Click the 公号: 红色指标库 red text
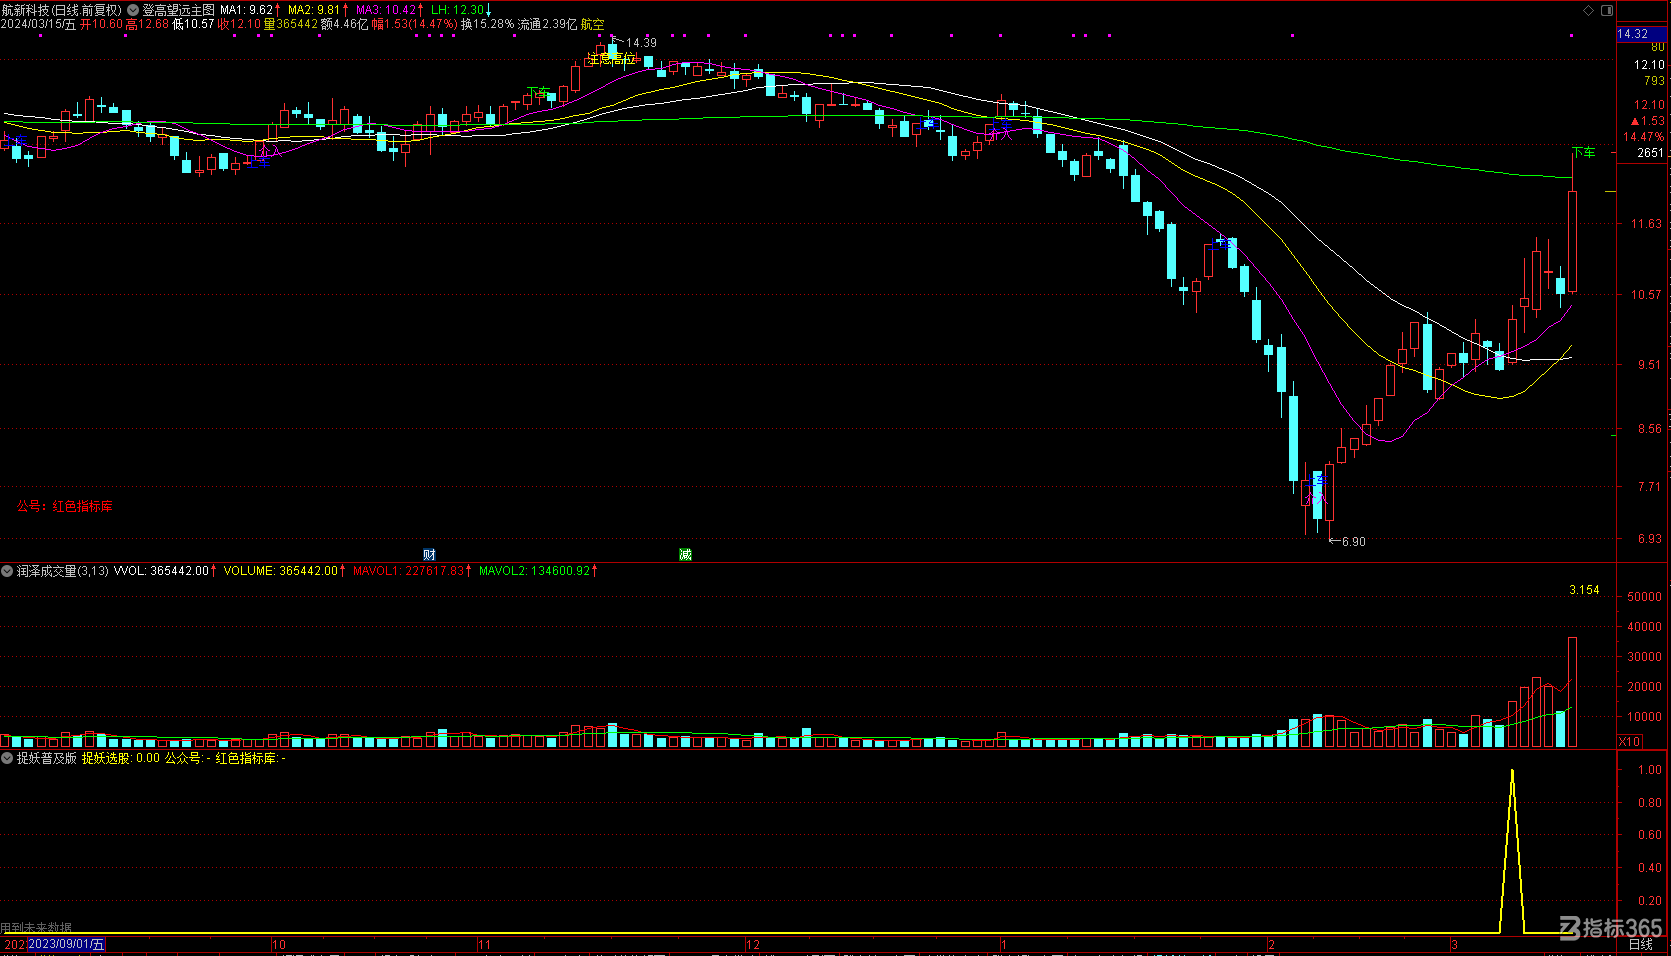Screen dimensions: 1671x956 [x=65, y=506]
